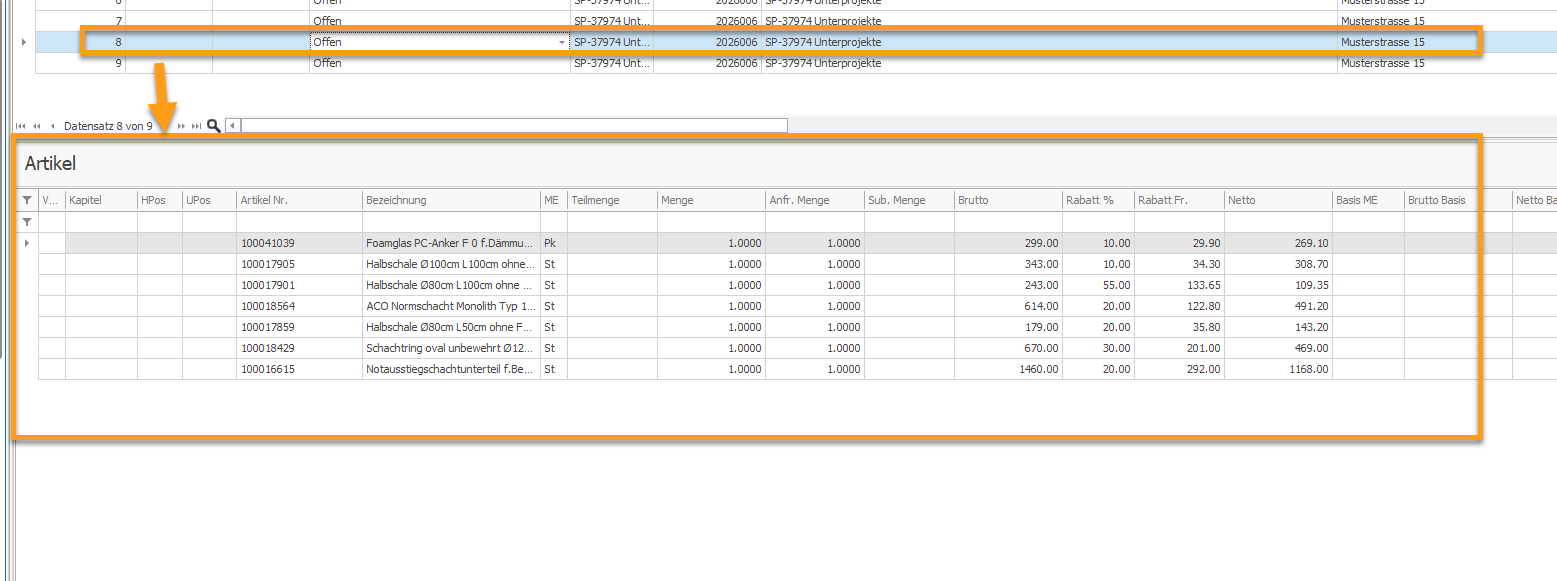The image size is (1557, 581).
Task: Sort by Netto column header
Action: pos(1278,200)
